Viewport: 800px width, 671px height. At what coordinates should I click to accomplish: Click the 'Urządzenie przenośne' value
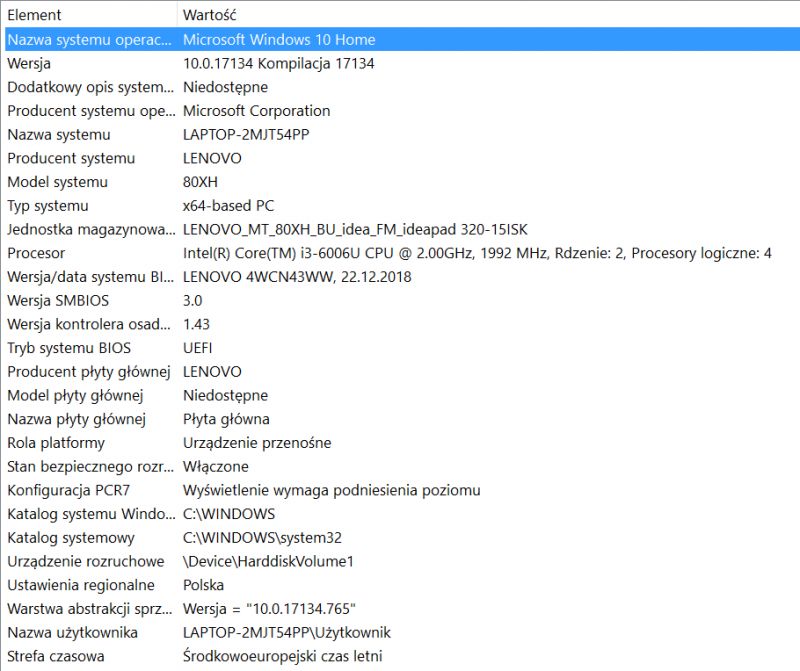257,443
